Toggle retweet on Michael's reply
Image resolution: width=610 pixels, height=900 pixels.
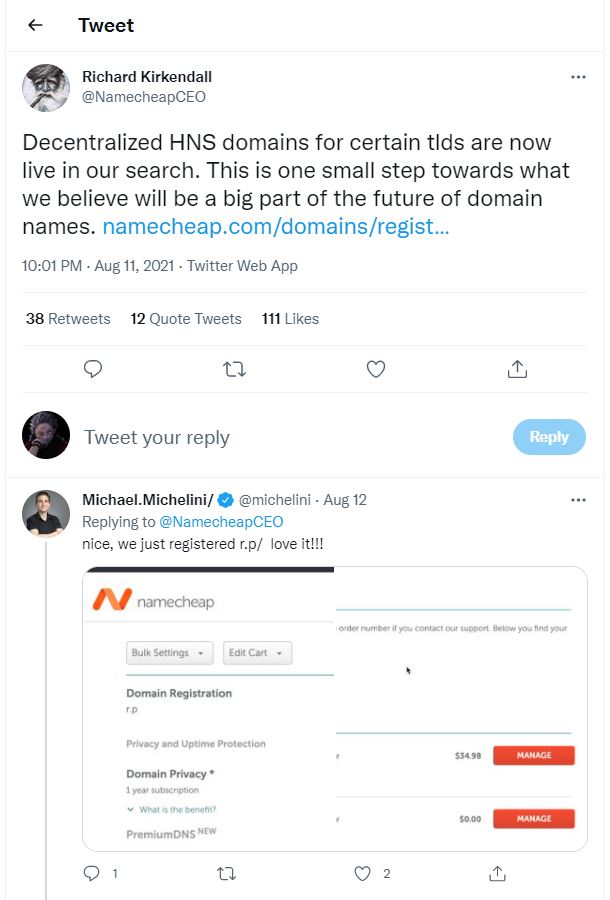226,872
